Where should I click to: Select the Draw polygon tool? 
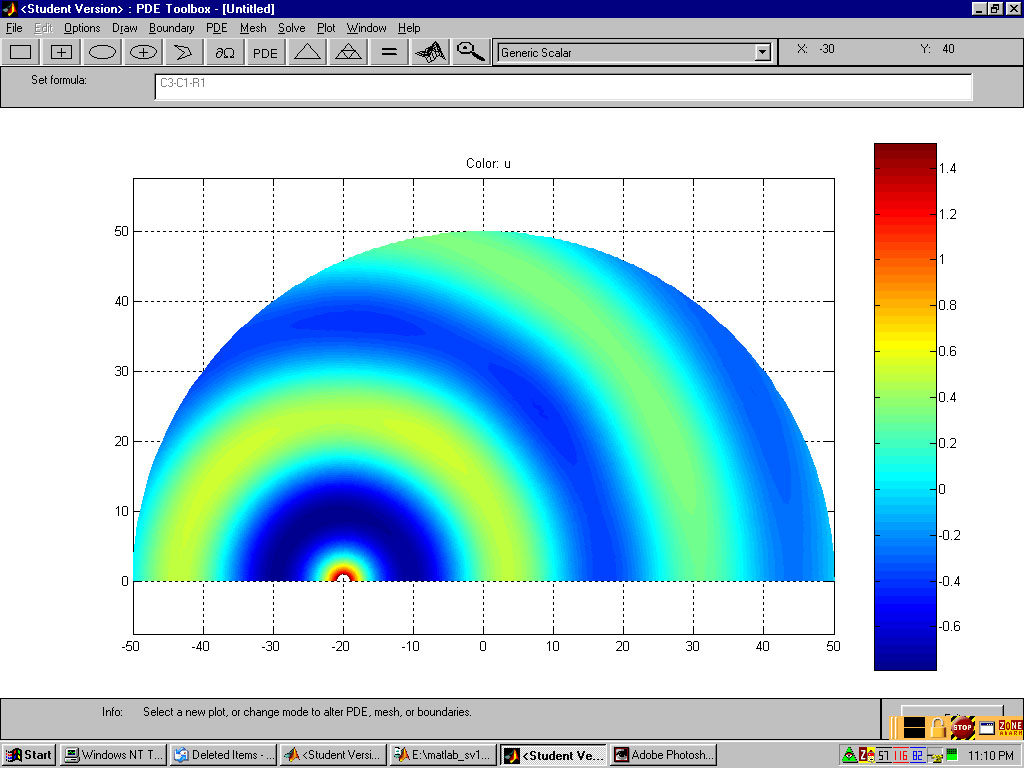184,52
